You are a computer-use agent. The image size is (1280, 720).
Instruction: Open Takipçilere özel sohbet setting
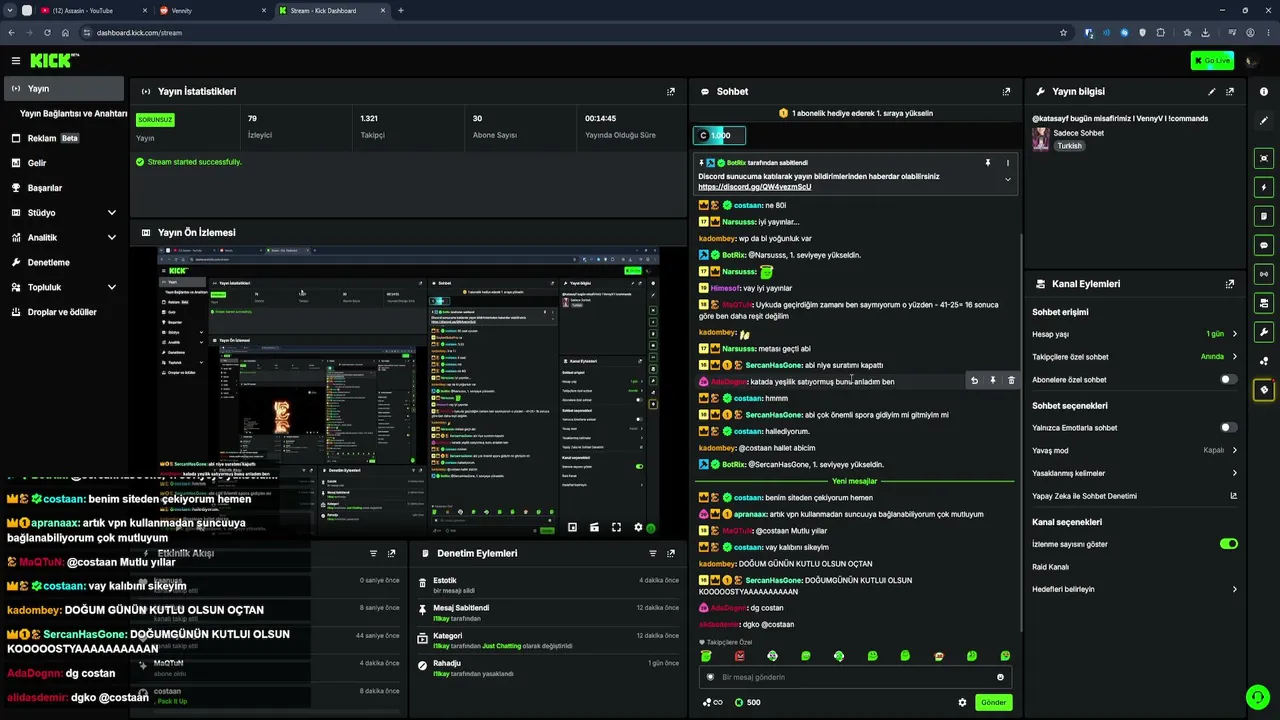1135,357
